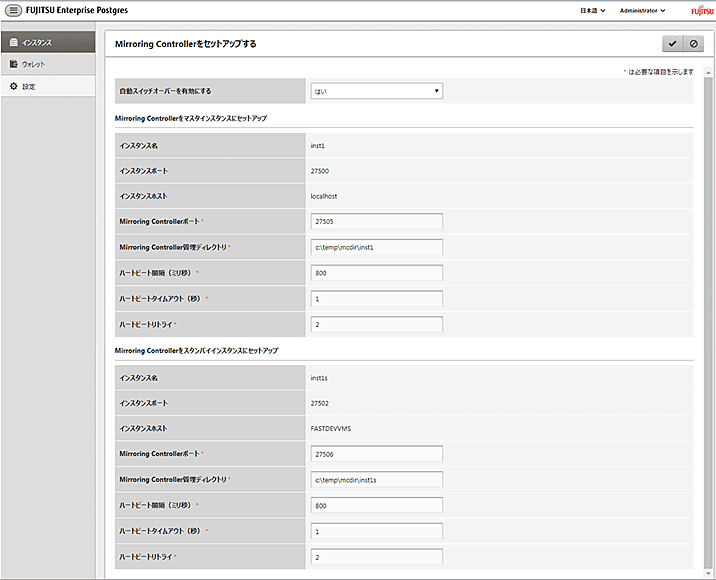Click master heartbeat interval field 800
Screen dimensions: 716x580
pos(377,273)
